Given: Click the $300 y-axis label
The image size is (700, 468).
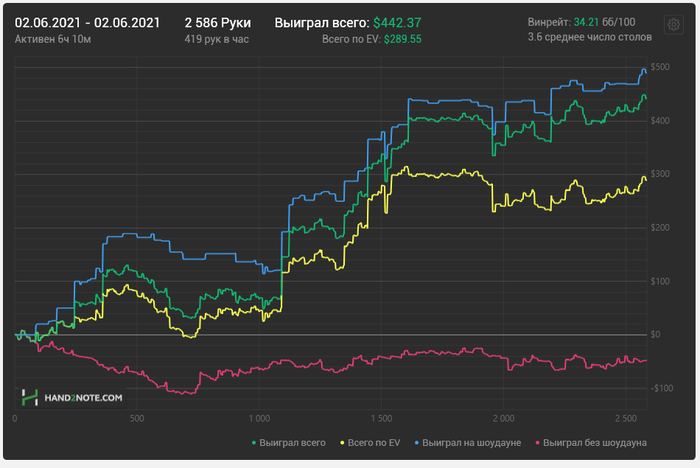Looking at the screenshot, I should (x=660, y=174).
